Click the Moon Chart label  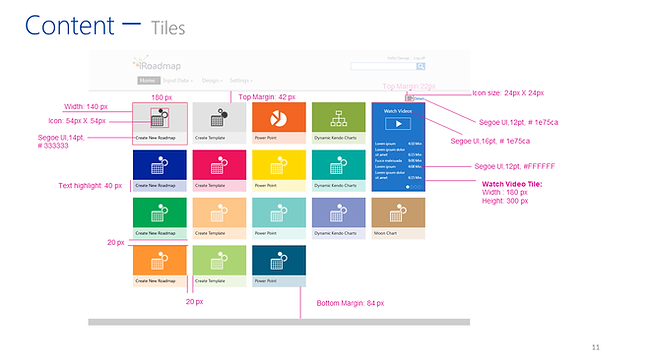385,233
